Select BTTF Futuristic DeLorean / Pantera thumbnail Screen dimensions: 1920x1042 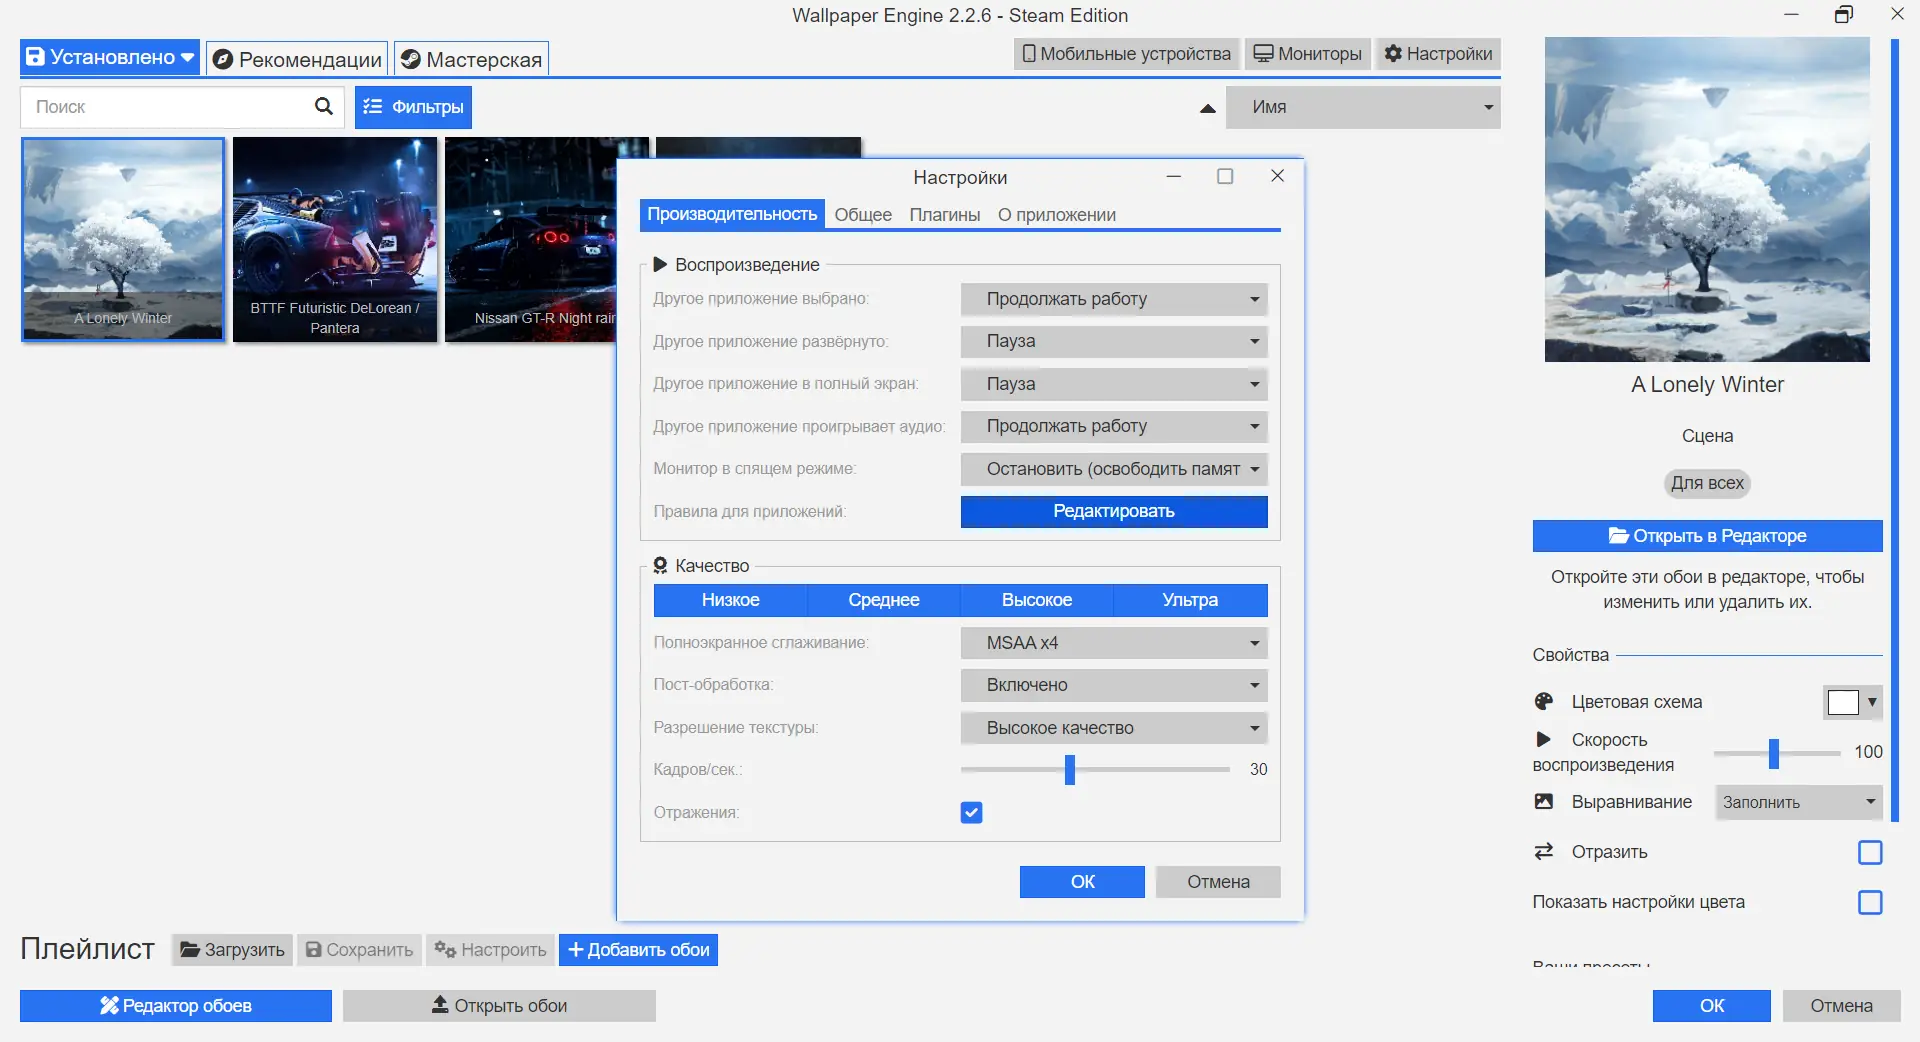click(335, 240)
